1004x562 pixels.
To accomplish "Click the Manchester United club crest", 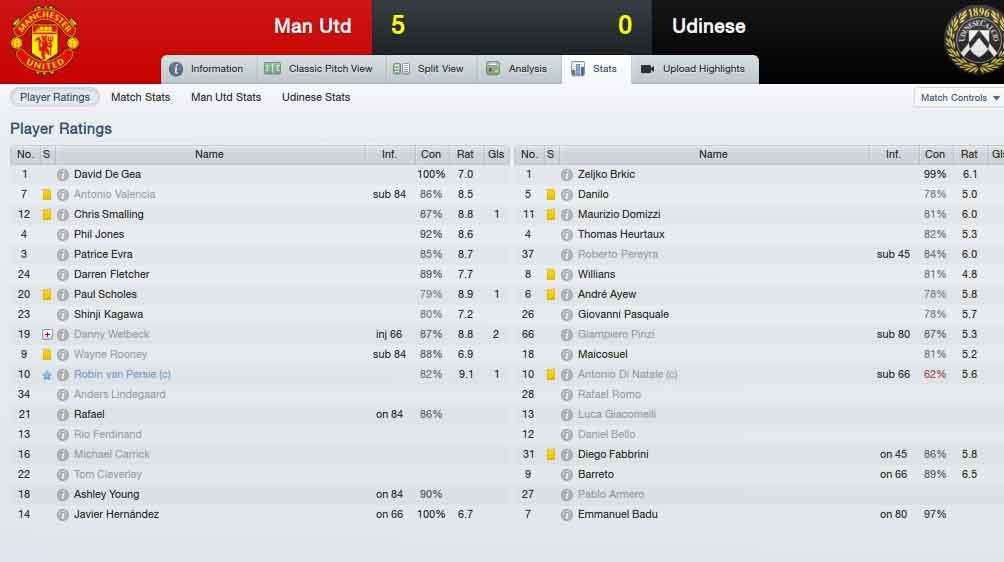I will point(45,40).
